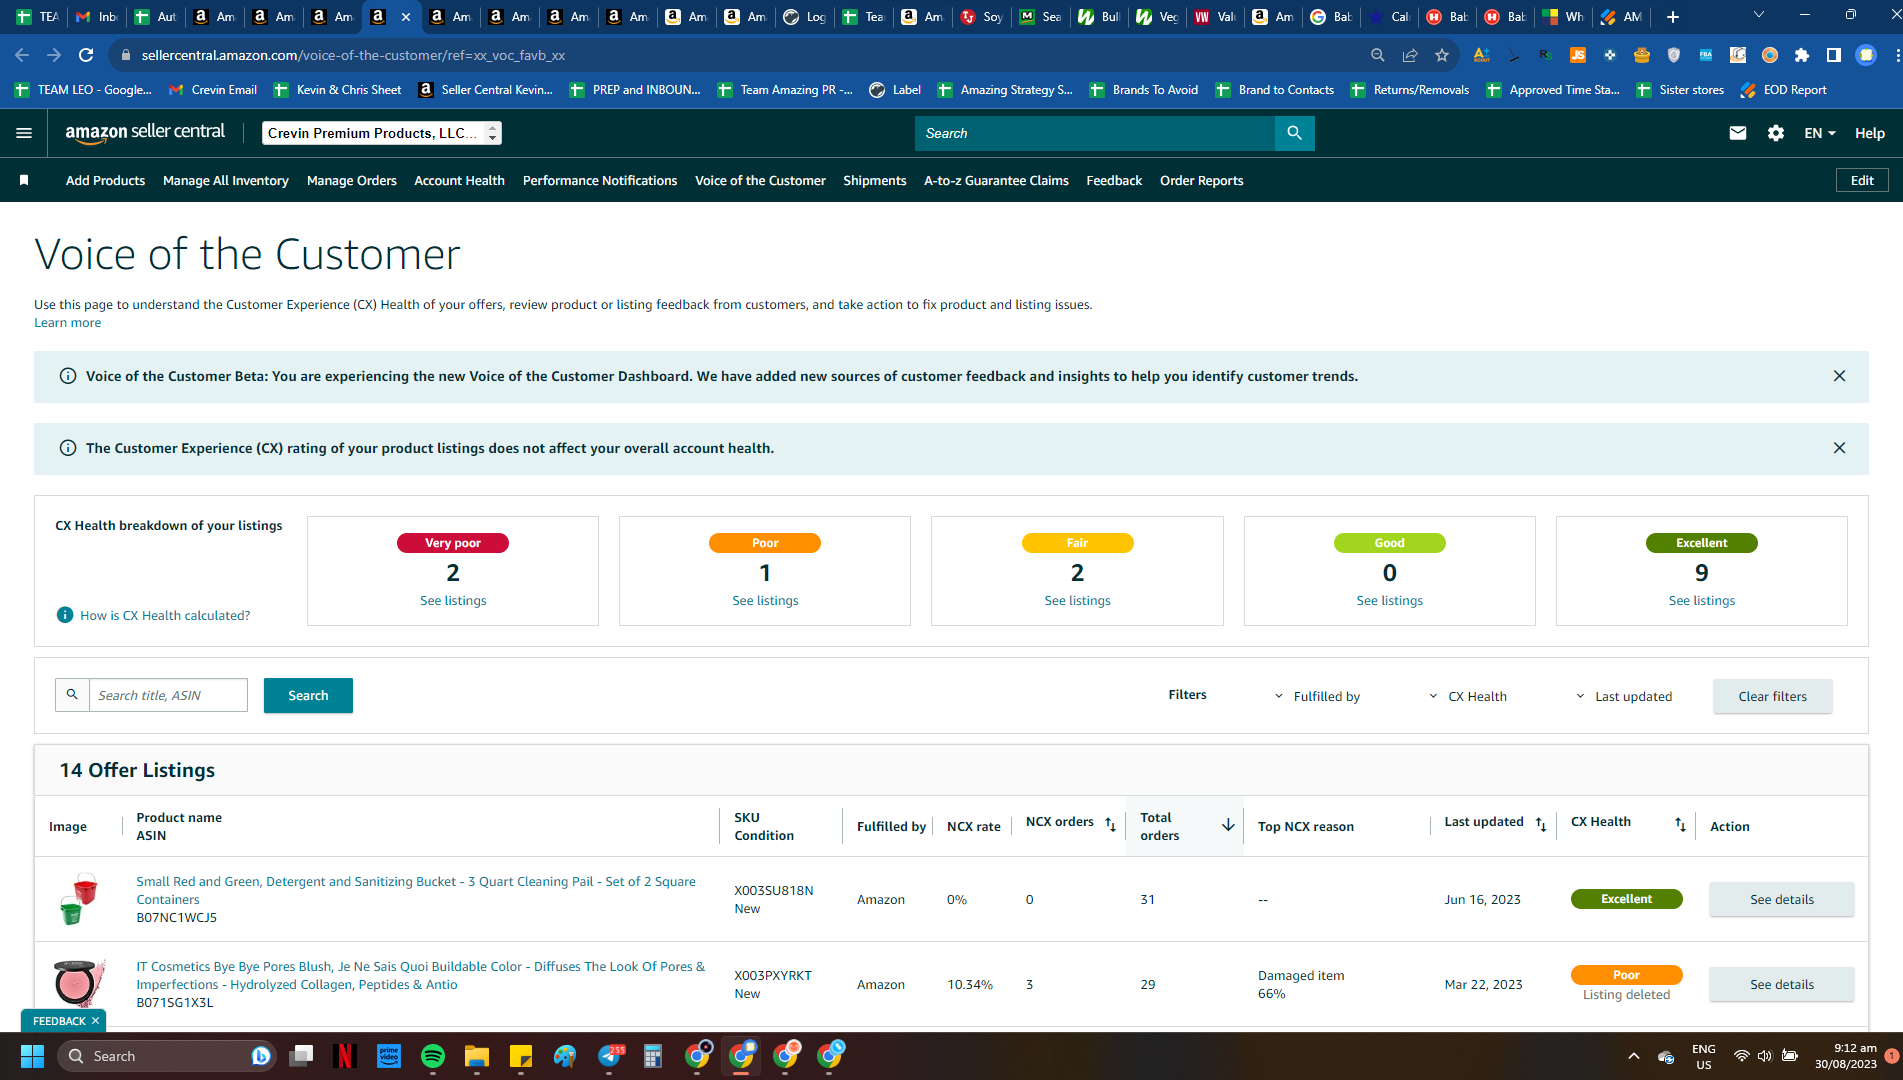1903x1080 pixels.
Task: Open the messages envelope icon
Action: [1738, 133]
